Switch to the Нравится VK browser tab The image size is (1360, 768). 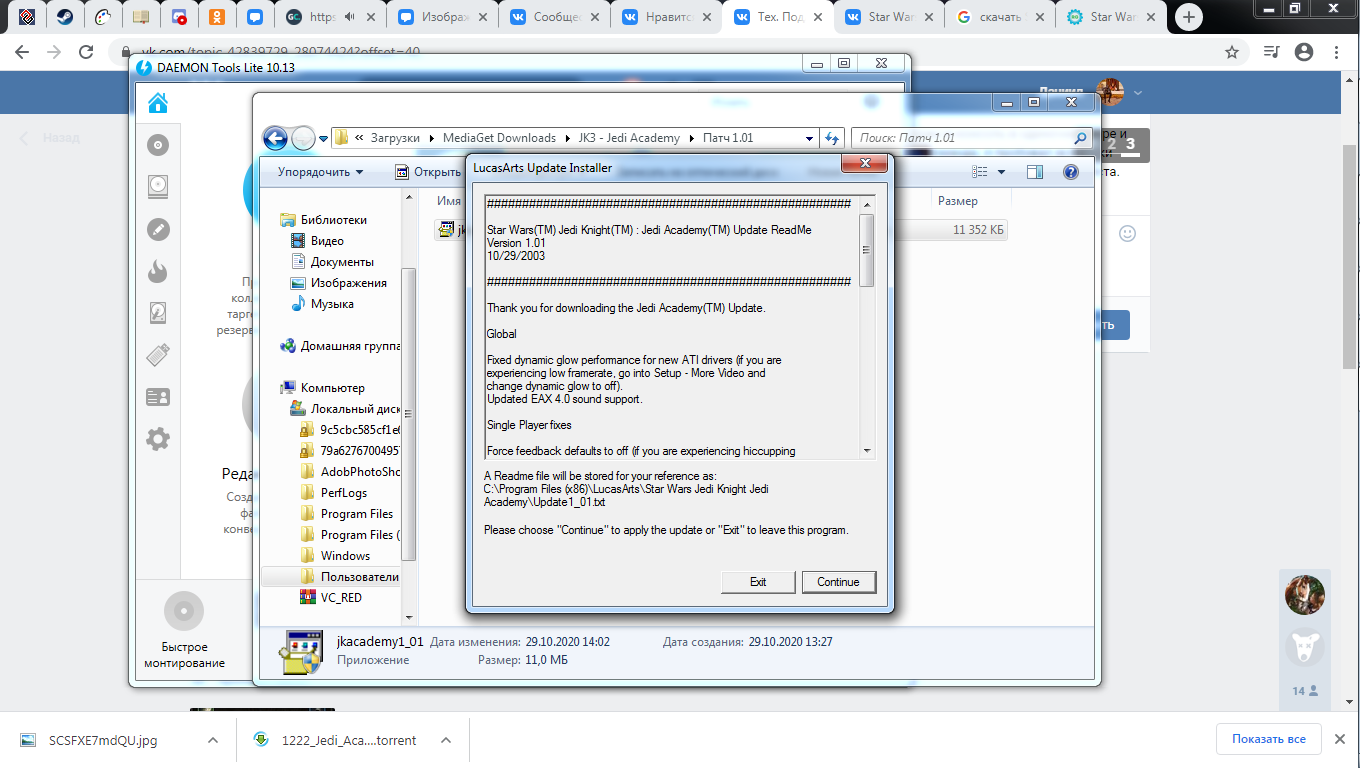click(665, 17)
